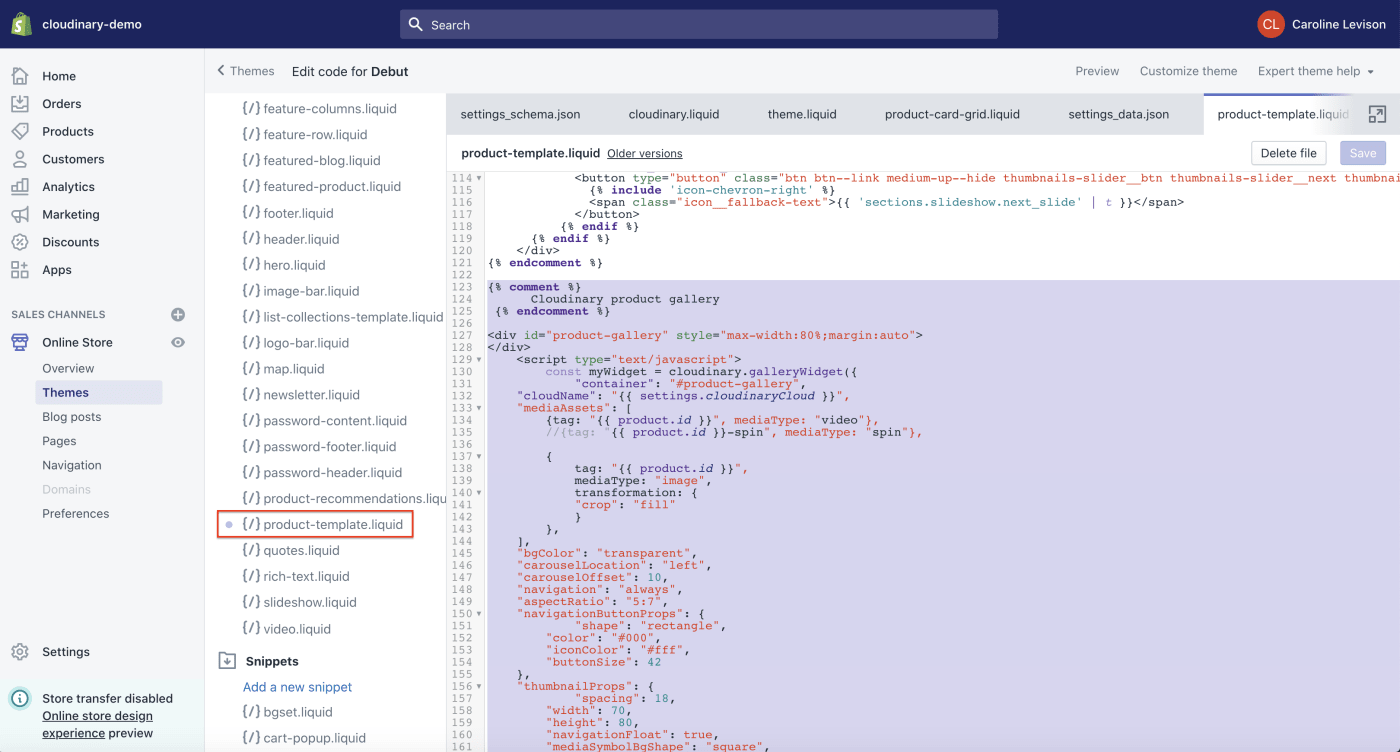The image size is (1400, 752).
Task: Open video.liquid file
Action: 286,629
